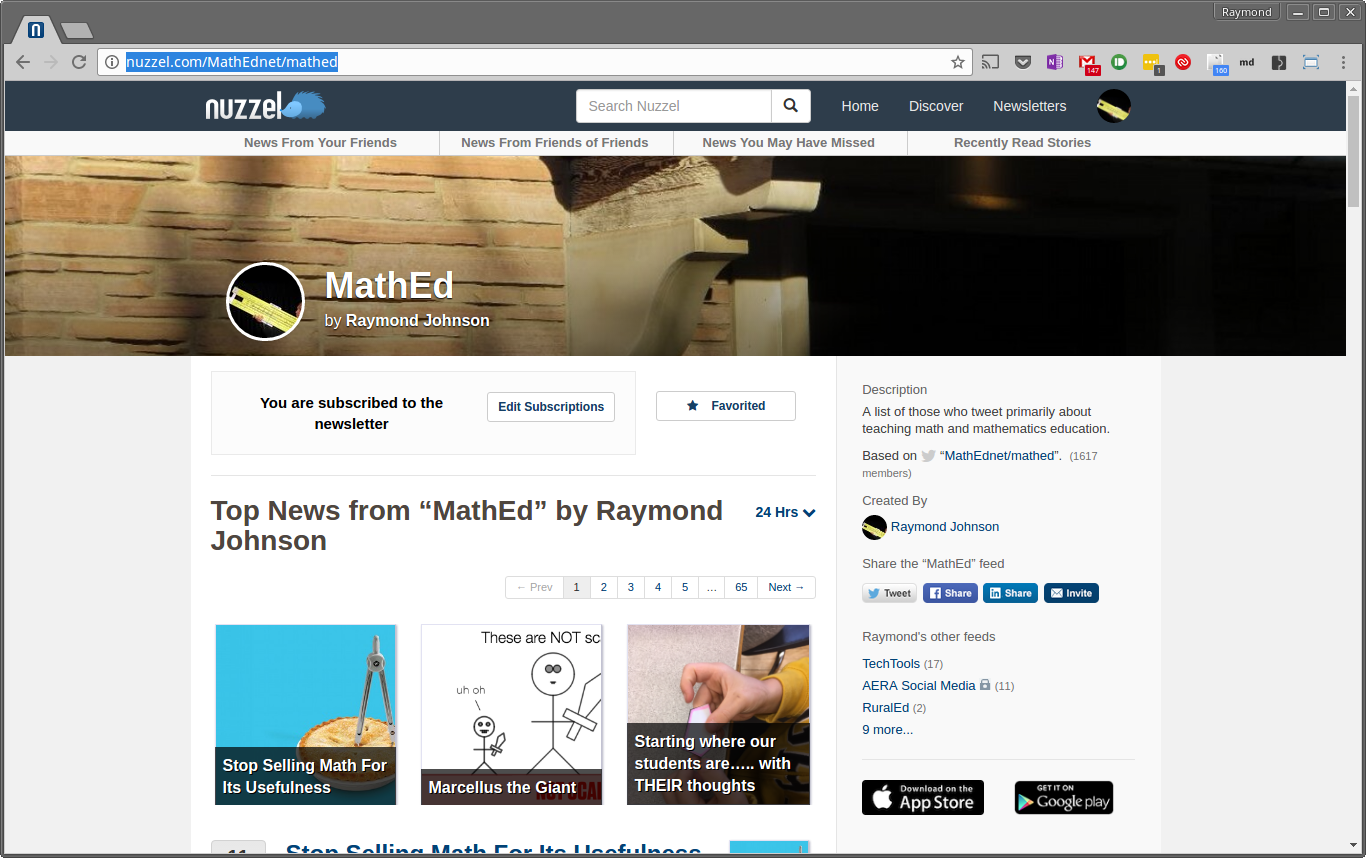
Task: Go to page 5 in pagination
Action: 685,587
